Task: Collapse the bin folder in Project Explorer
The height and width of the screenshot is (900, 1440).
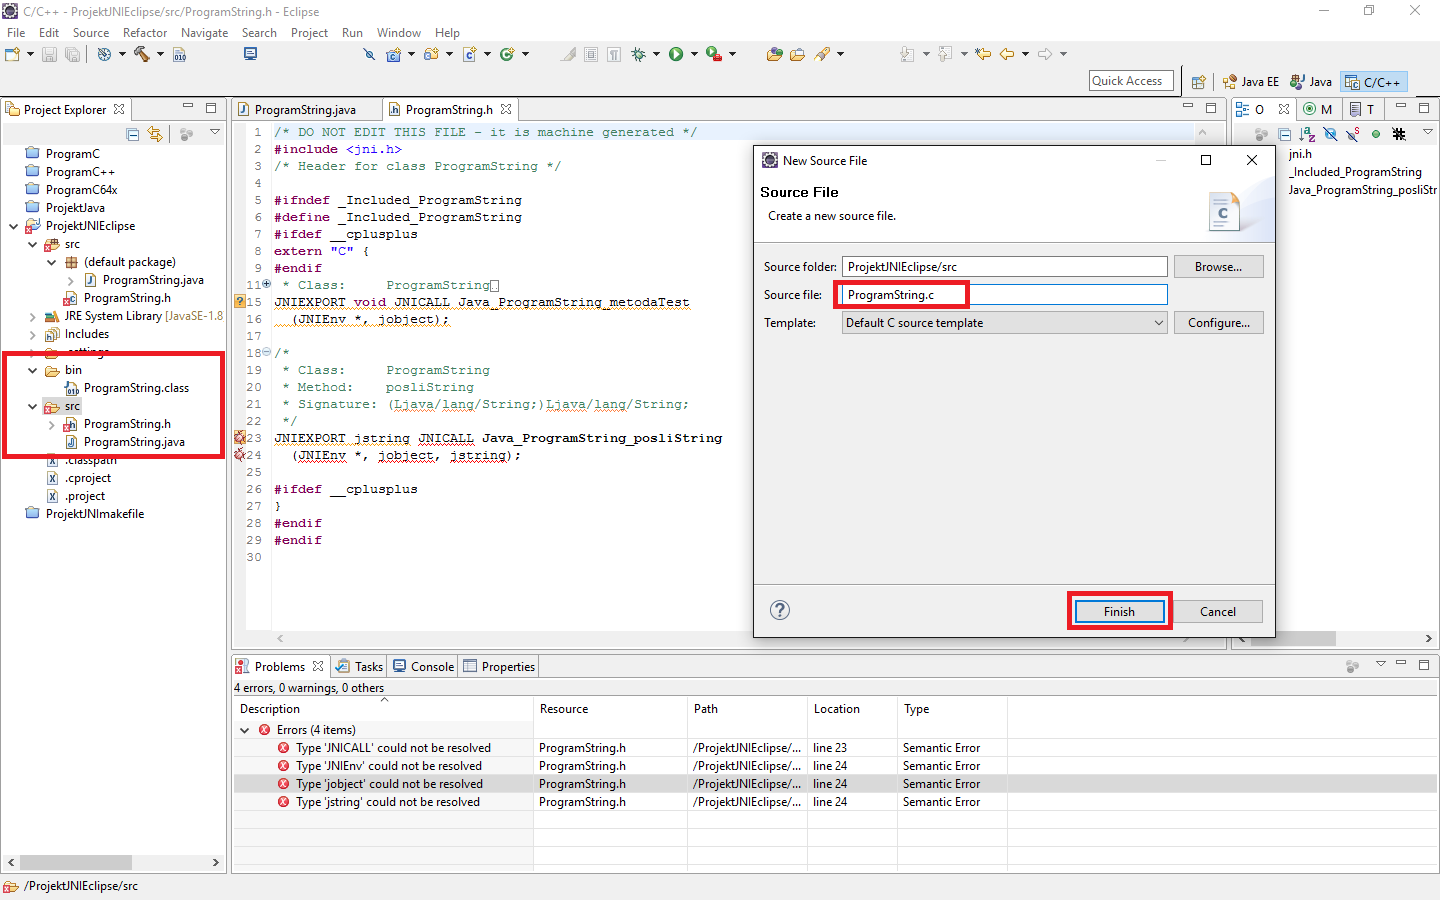Action: 31,370
